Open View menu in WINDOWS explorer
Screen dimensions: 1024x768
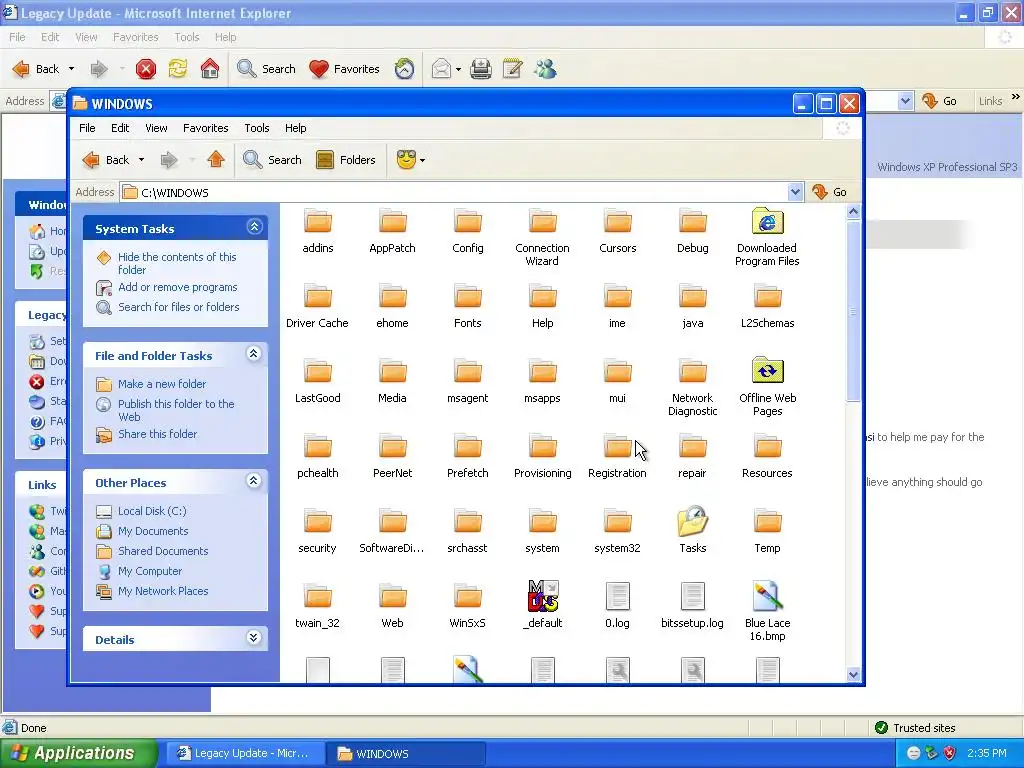point(156,128)
